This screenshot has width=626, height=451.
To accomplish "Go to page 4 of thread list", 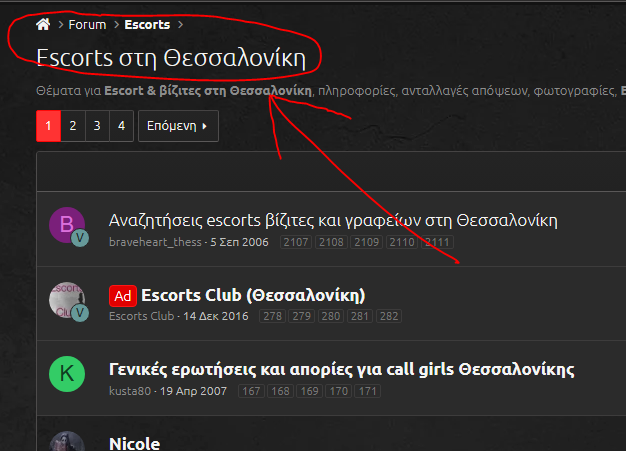I will [121, 126].
